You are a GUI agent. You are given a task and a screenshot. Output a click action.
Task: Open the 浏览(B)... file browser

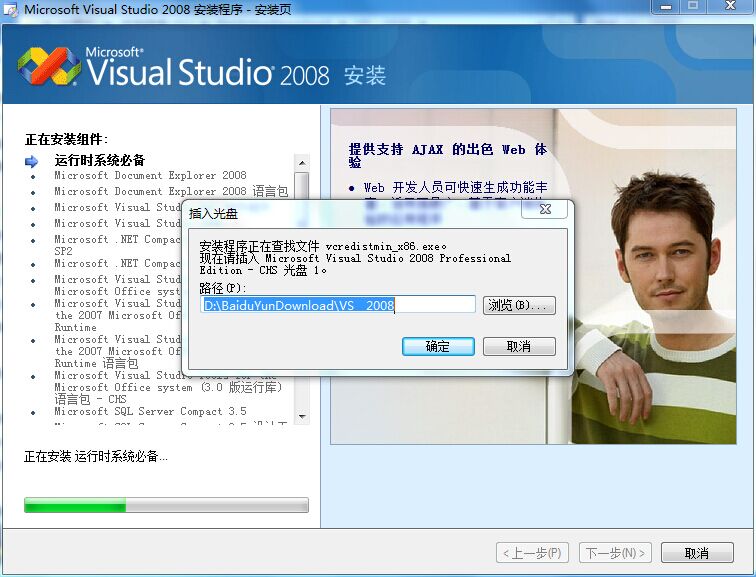pos(519,305)
